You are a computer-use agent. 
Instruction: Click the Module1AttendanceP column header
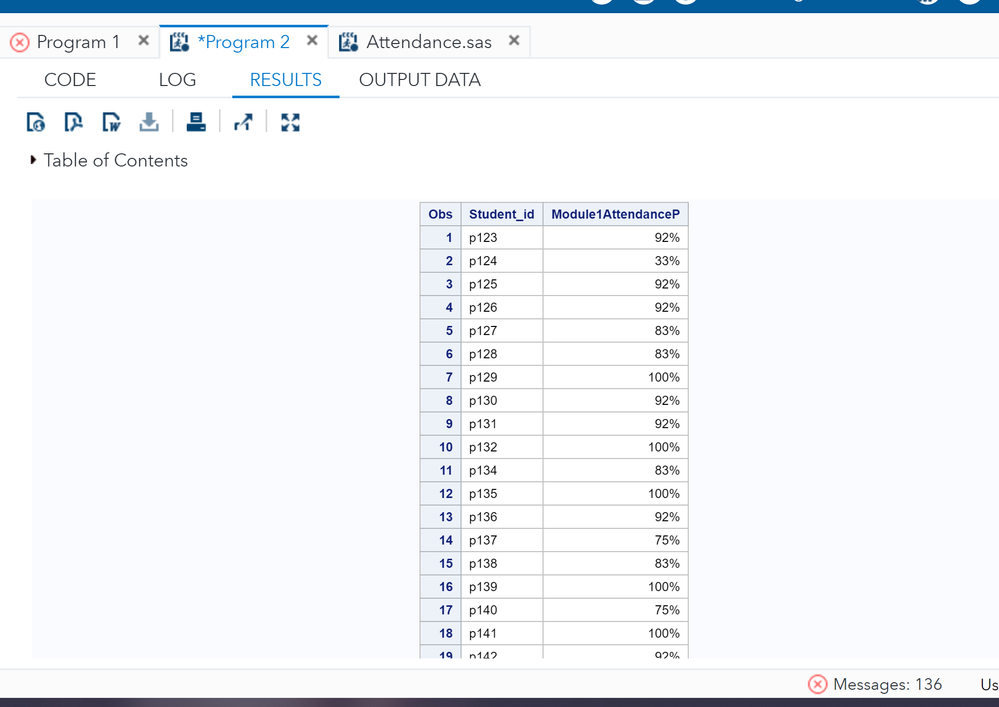coord(615,214)
